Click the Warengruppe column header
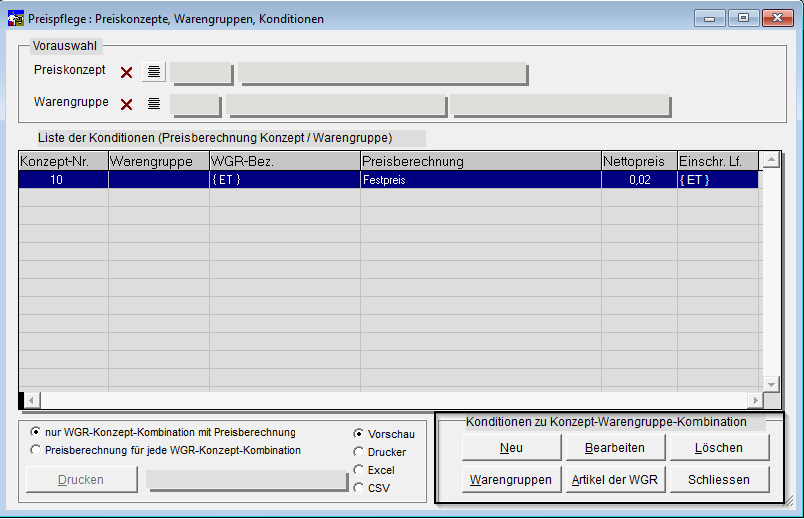 [x=159, y=161]
